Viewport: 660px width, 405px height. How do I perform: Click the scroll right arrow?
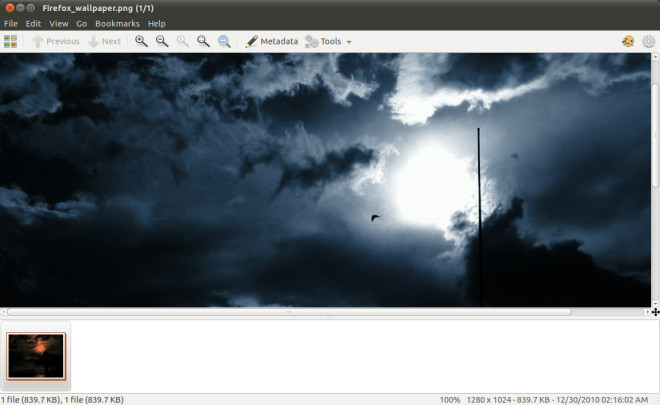(x=647, y=312)
